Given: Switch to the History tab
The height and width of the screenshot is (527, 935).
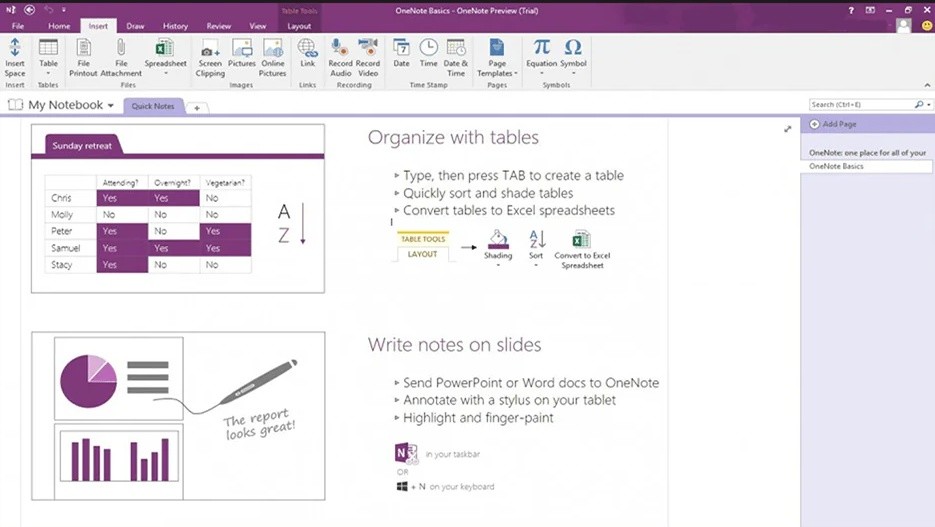Looking at the screenshot, I should [x=175, y=26].
